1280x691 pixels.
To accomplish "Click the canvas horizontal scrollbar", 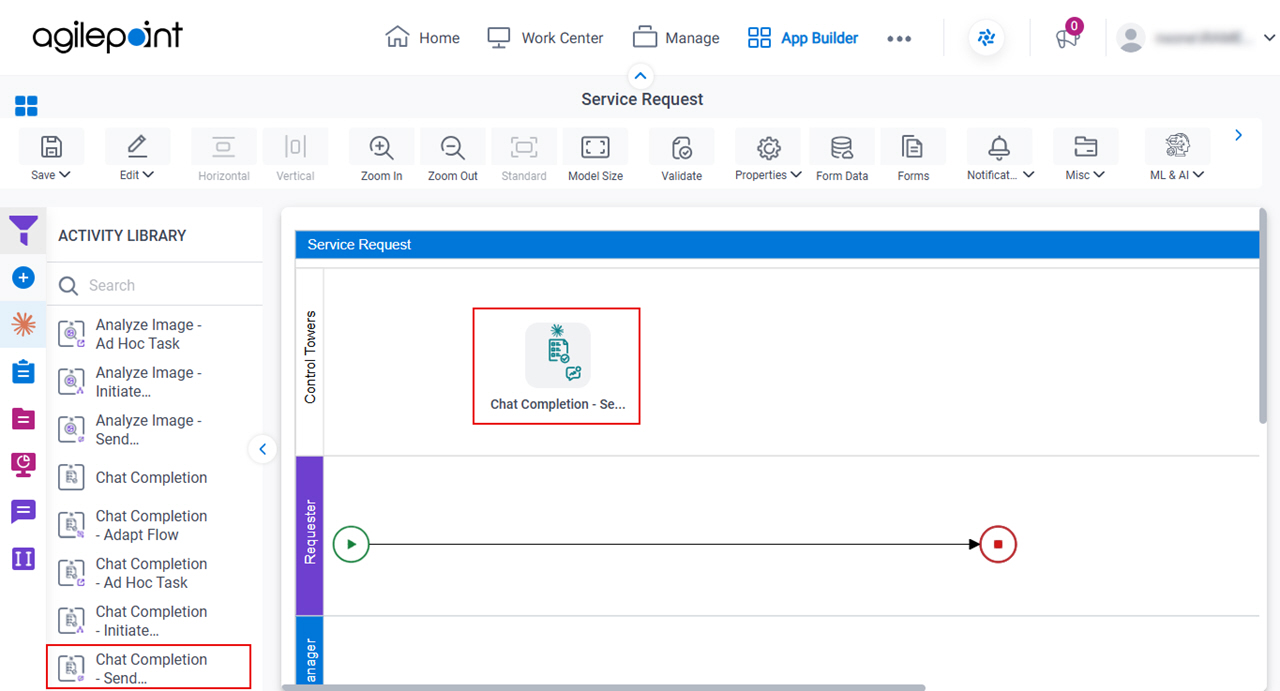I will pos(603,687).
